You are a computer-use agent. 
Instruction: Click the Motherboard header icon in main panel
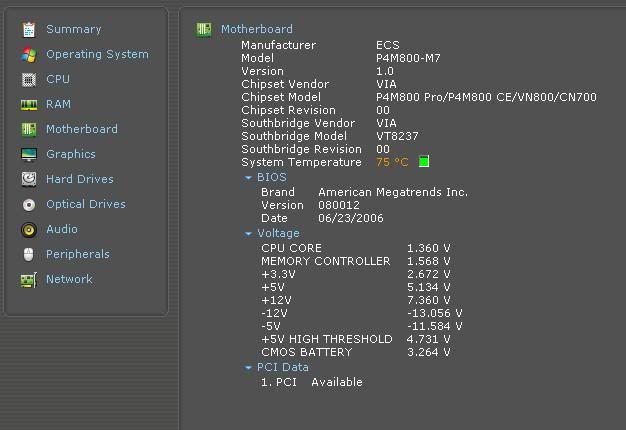click(x=204, y=29)
